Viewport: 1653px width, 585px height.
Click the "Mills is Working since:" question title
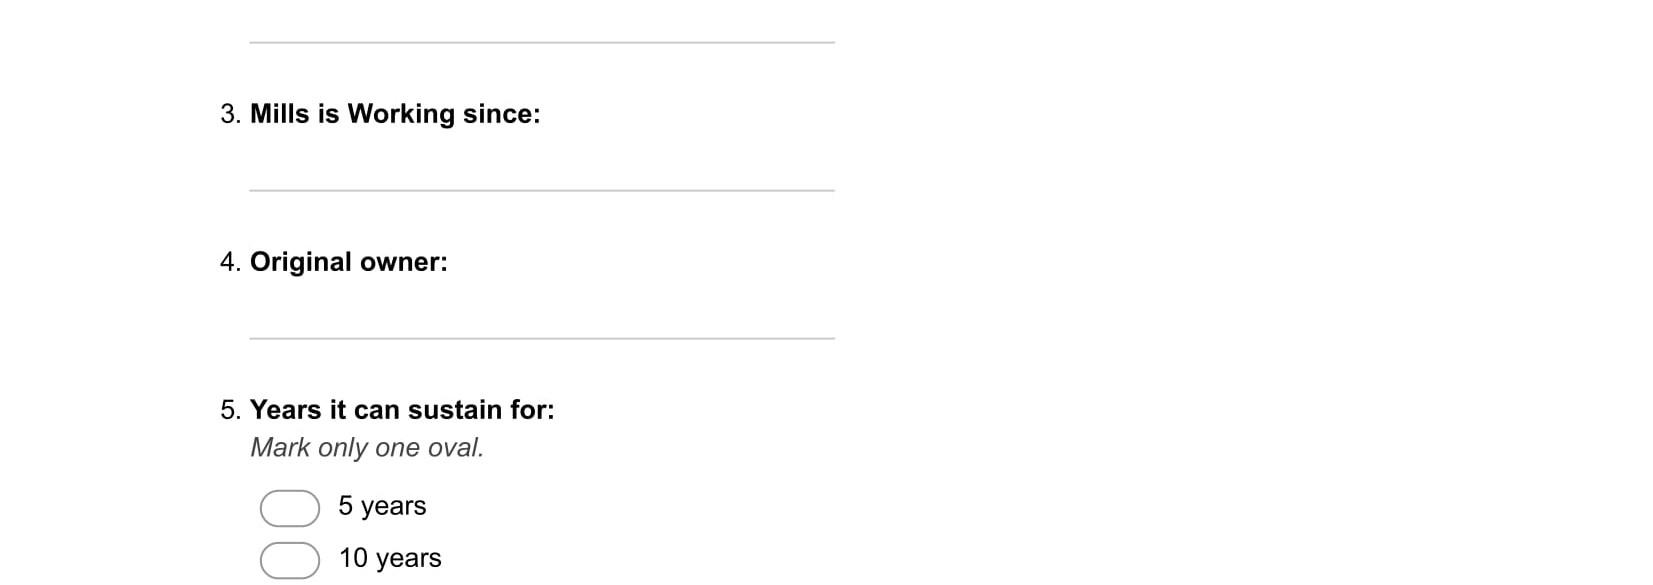(395, 114)
